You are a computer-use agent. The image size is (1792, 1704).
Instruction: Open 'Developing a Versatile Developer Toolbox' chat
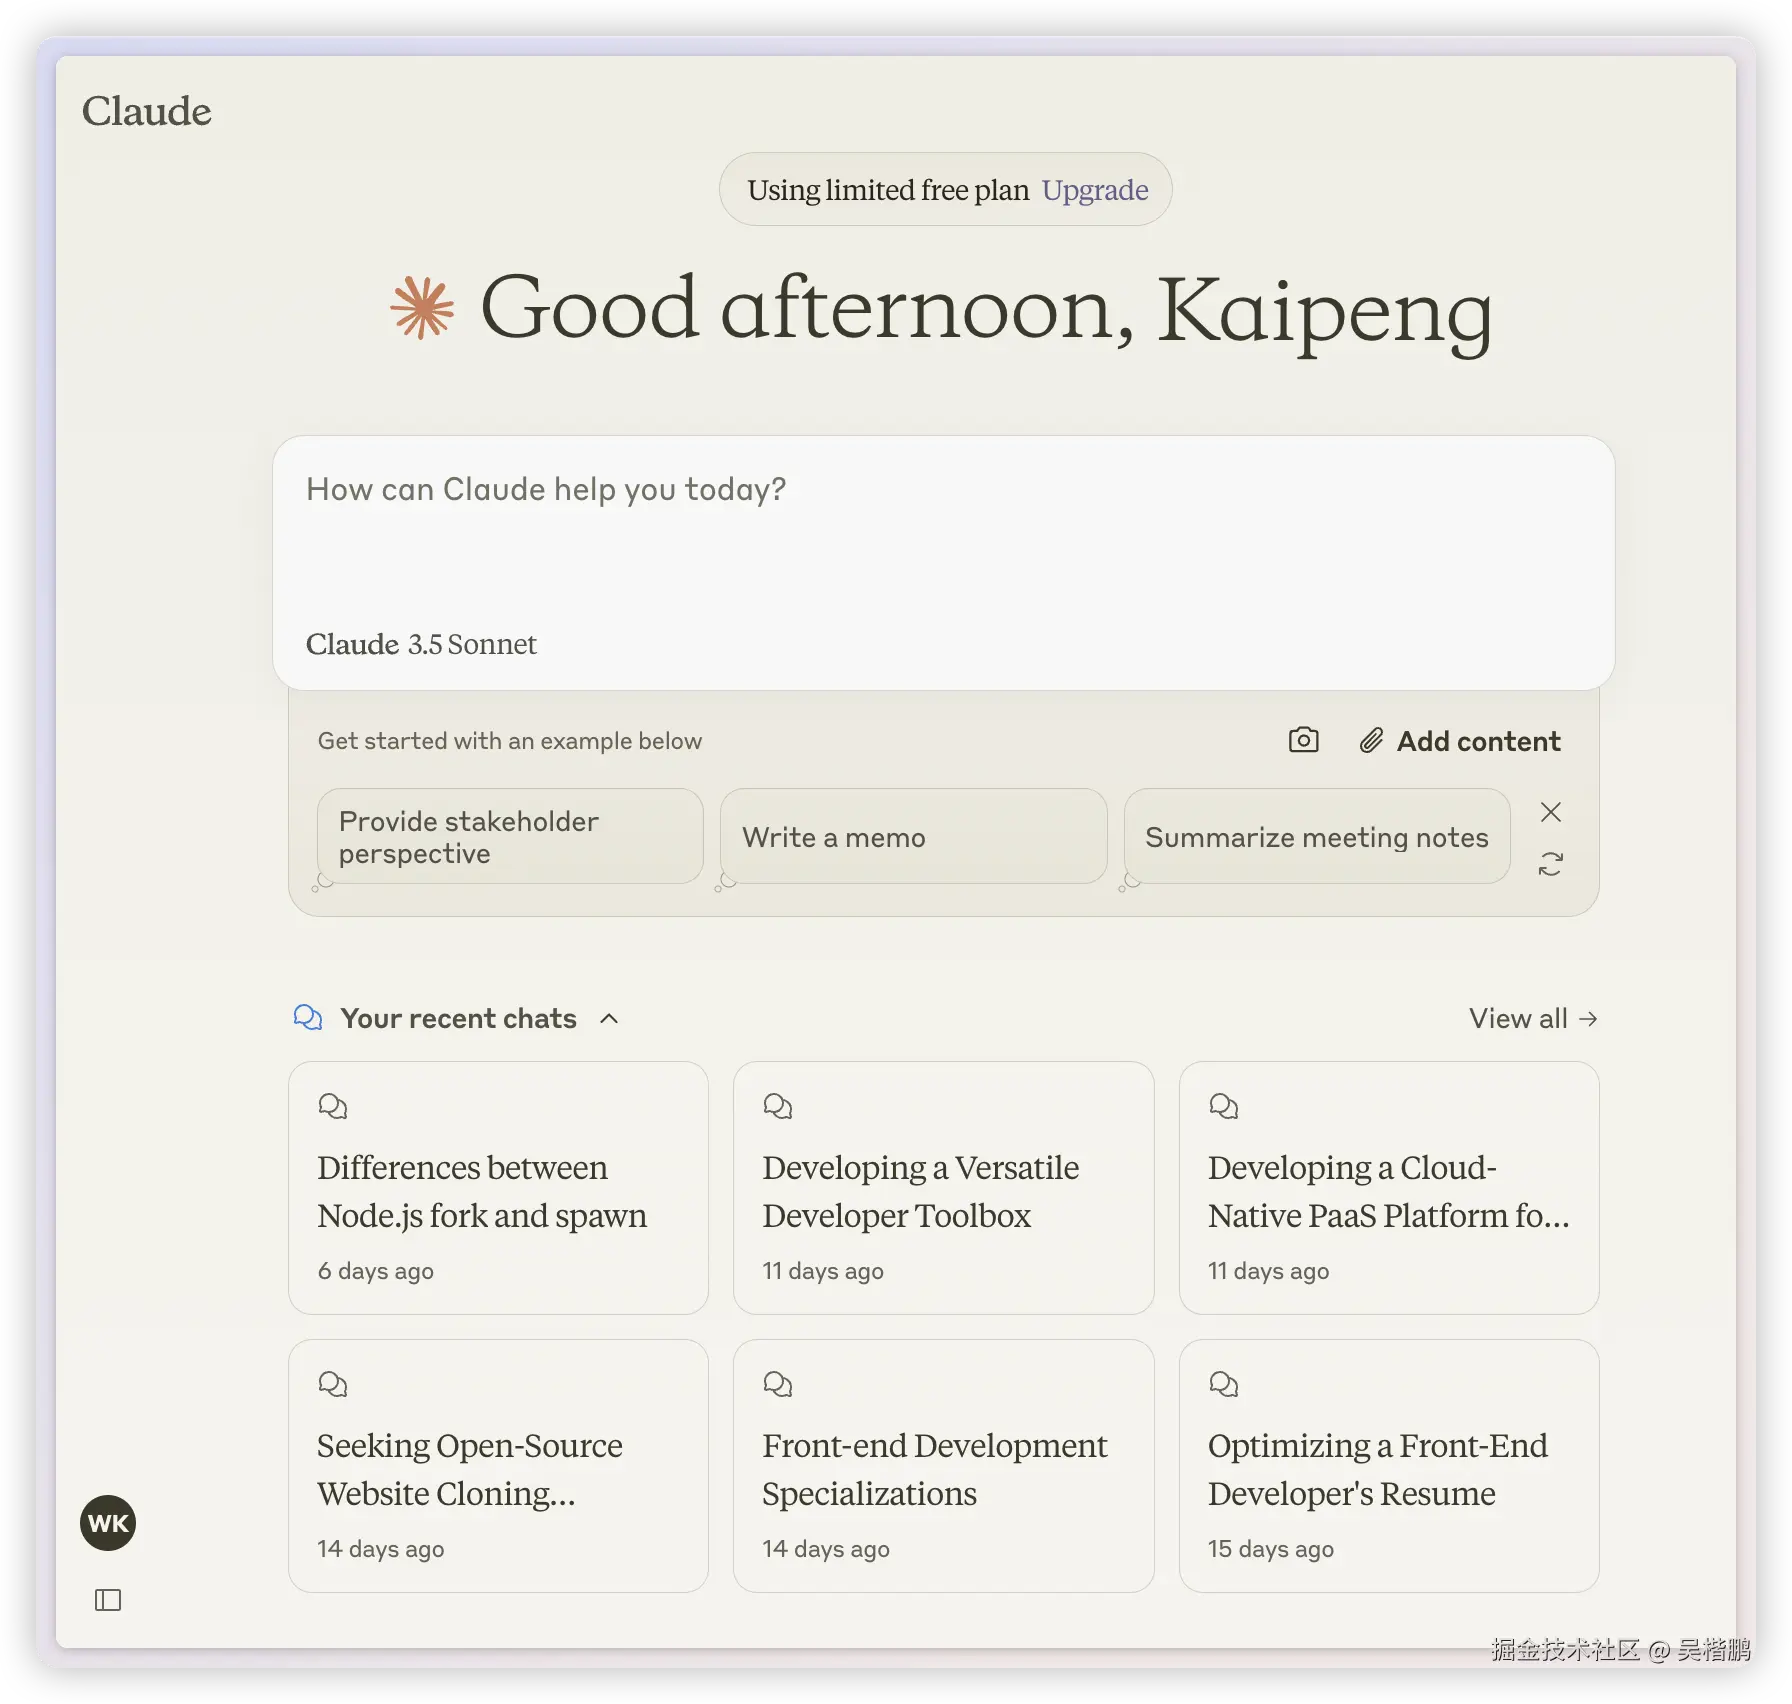coord(943,1188)
